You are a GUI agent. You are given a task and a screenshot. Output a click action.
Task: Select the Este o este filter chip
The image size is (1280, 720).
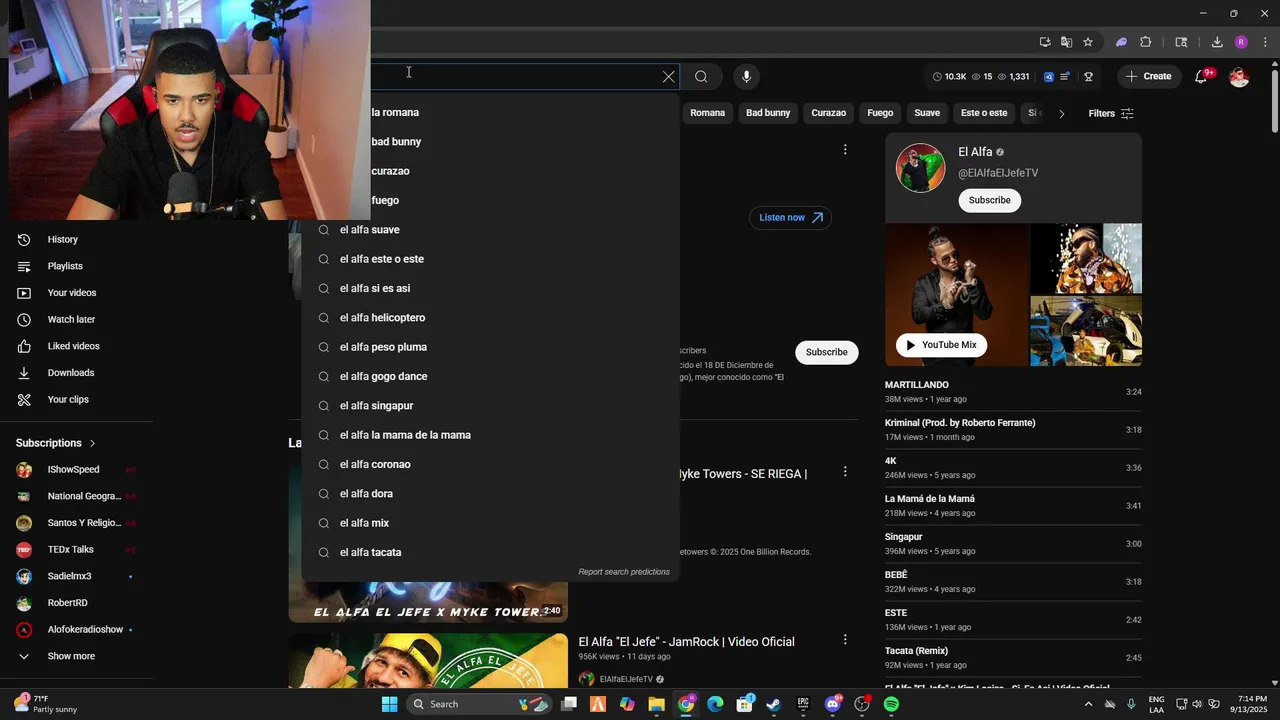coord(984,113)
